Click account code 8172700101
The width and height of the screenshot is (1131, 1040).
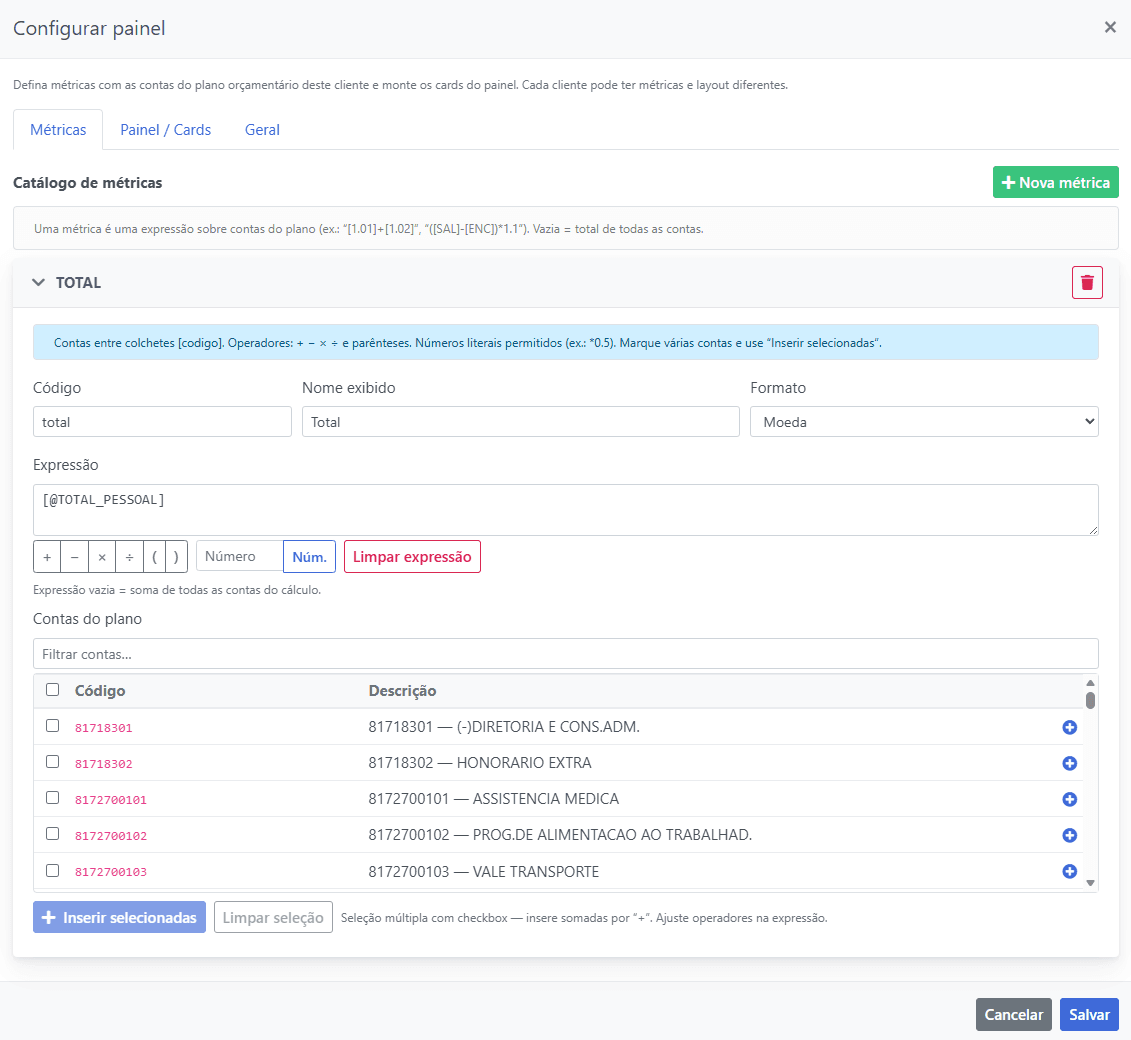(x=111, y=800)
